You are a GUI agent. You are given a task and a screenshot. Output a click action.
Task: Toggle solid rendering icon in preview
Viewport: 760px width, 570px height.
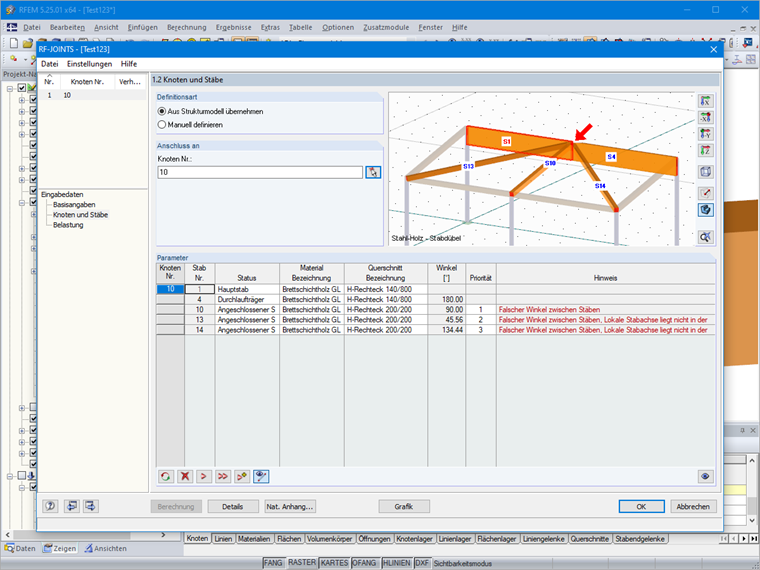[x=706, y=210]
